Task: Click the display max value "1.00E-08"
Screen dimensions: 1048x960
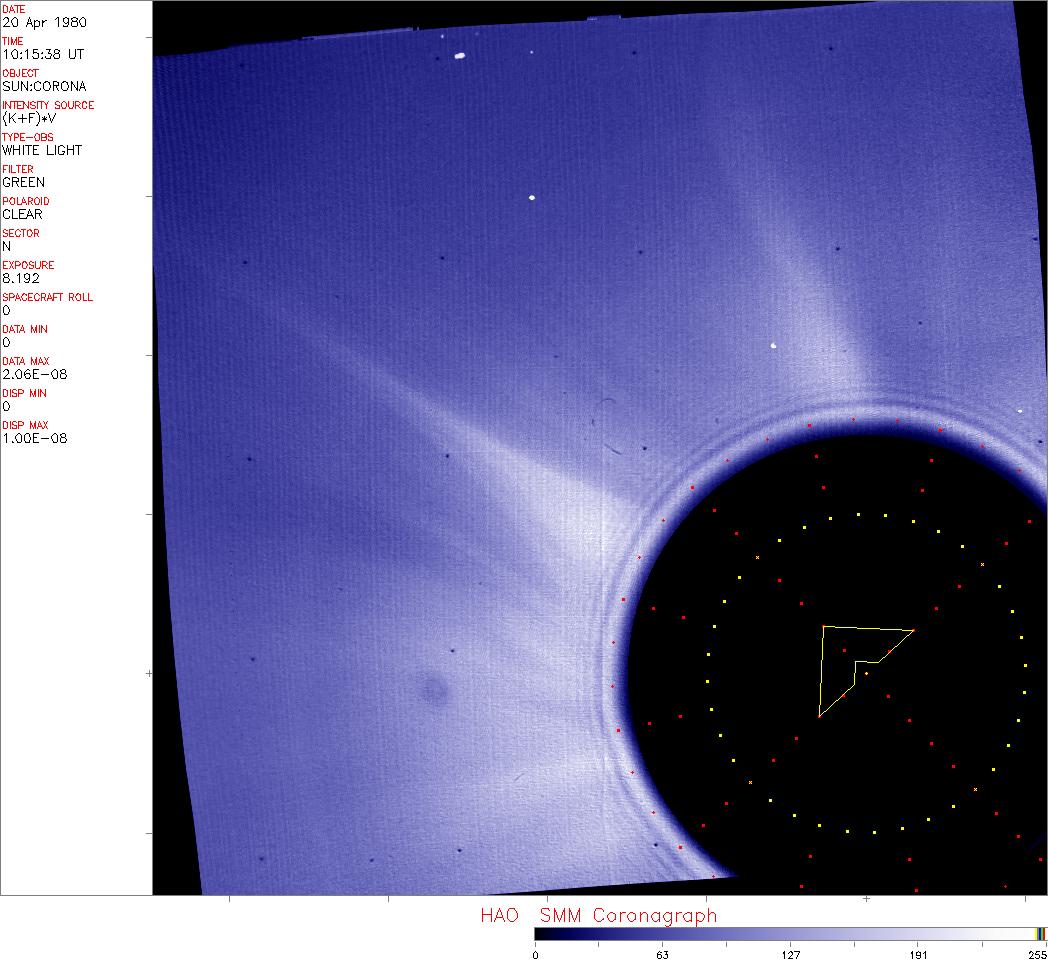Action: pos(35,438)
